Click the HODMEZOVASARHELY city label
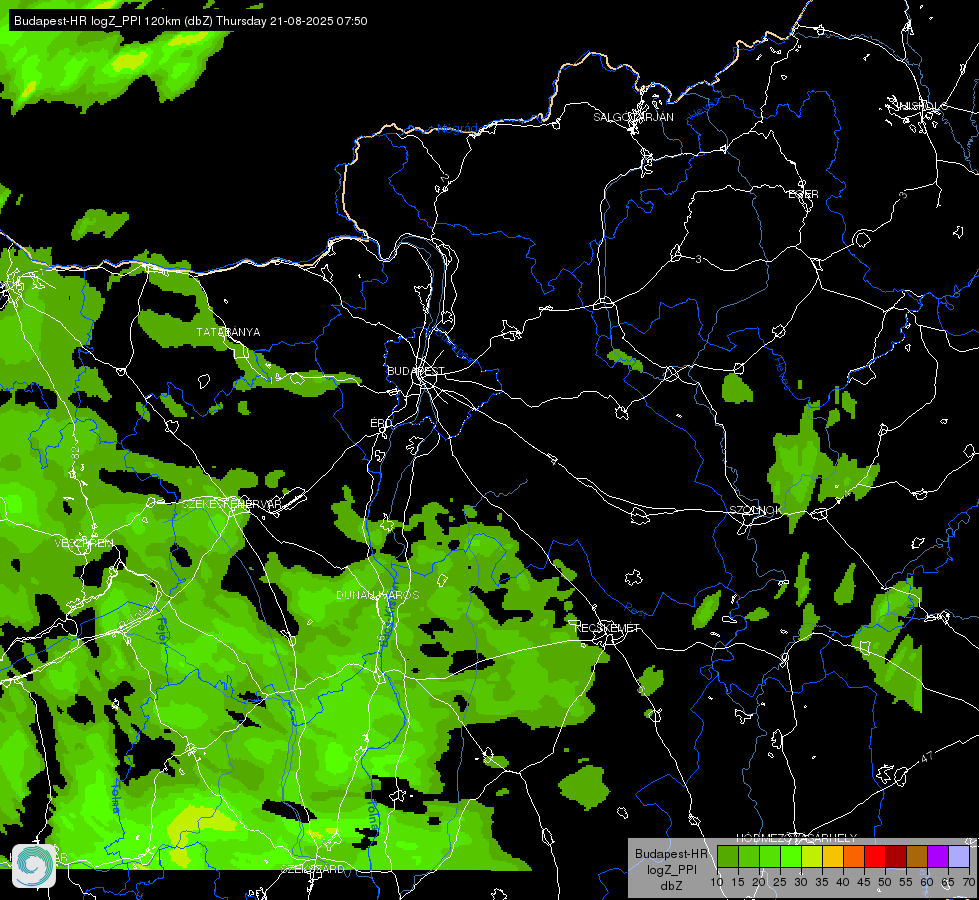Image resolution: width=979 pixels, height=900 pixels. click(x=796, y=838)
